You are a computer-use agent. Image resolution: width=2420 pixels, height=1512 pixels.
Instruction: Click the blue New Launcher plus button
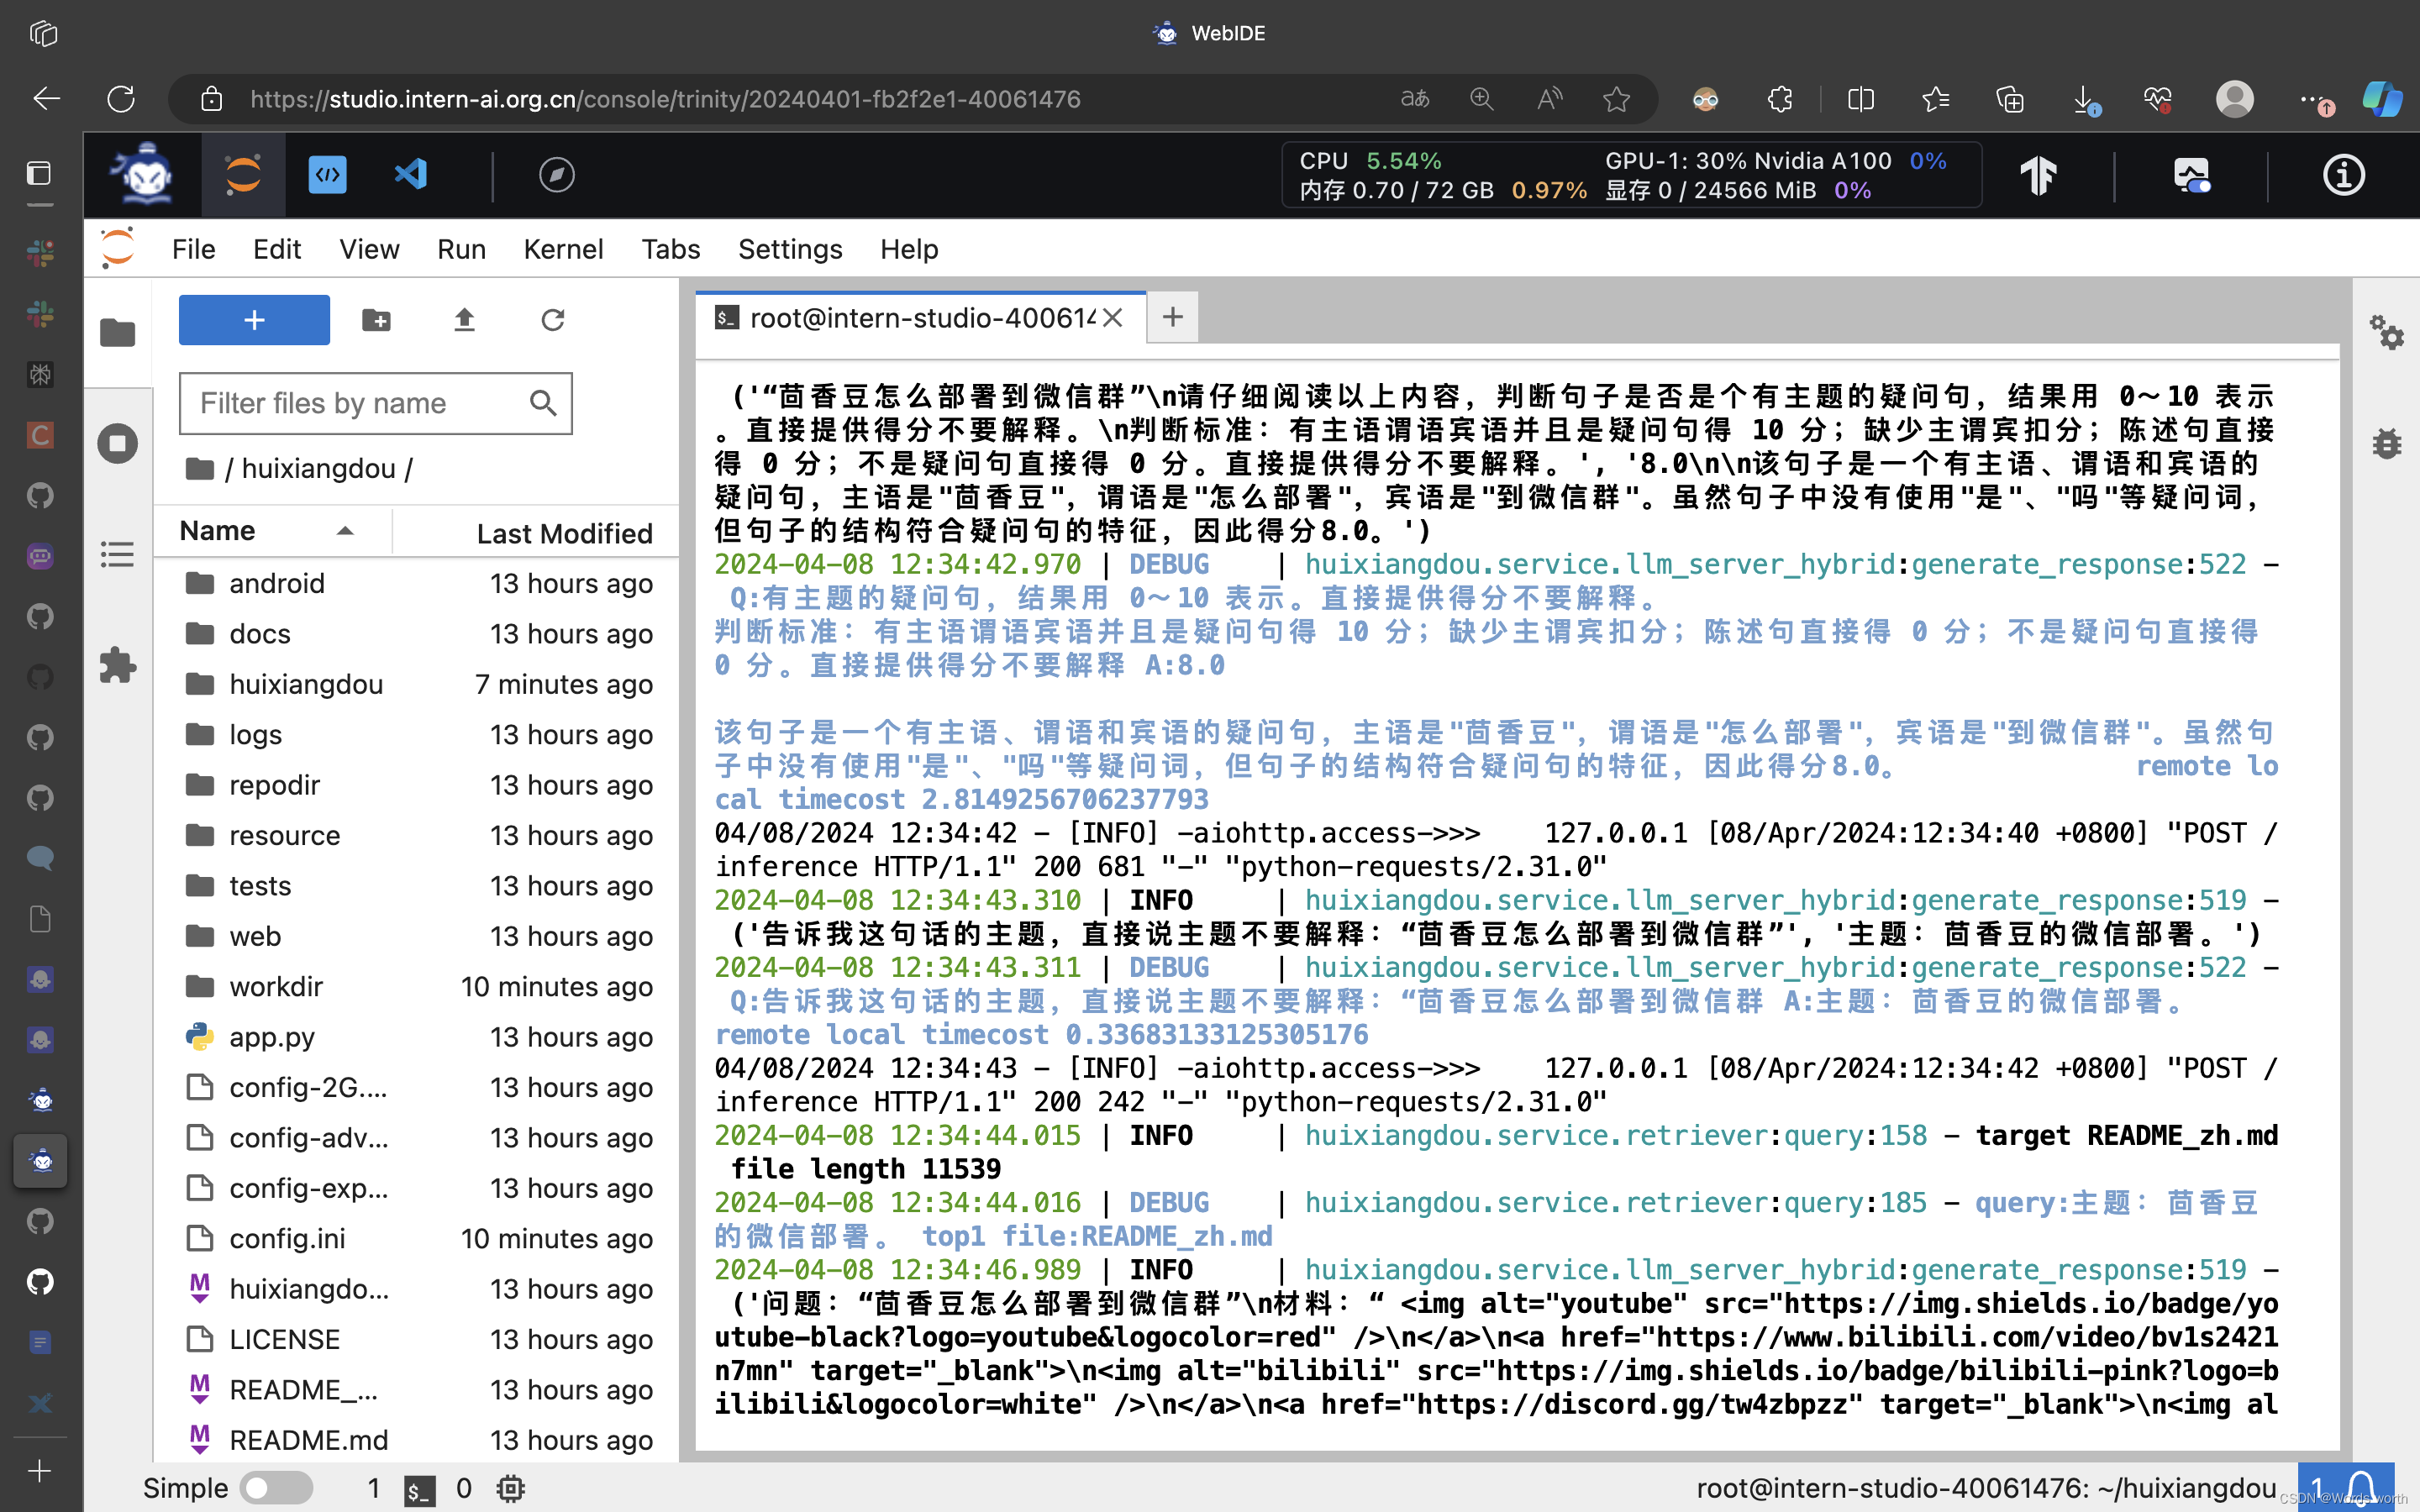tap(254, 320)
